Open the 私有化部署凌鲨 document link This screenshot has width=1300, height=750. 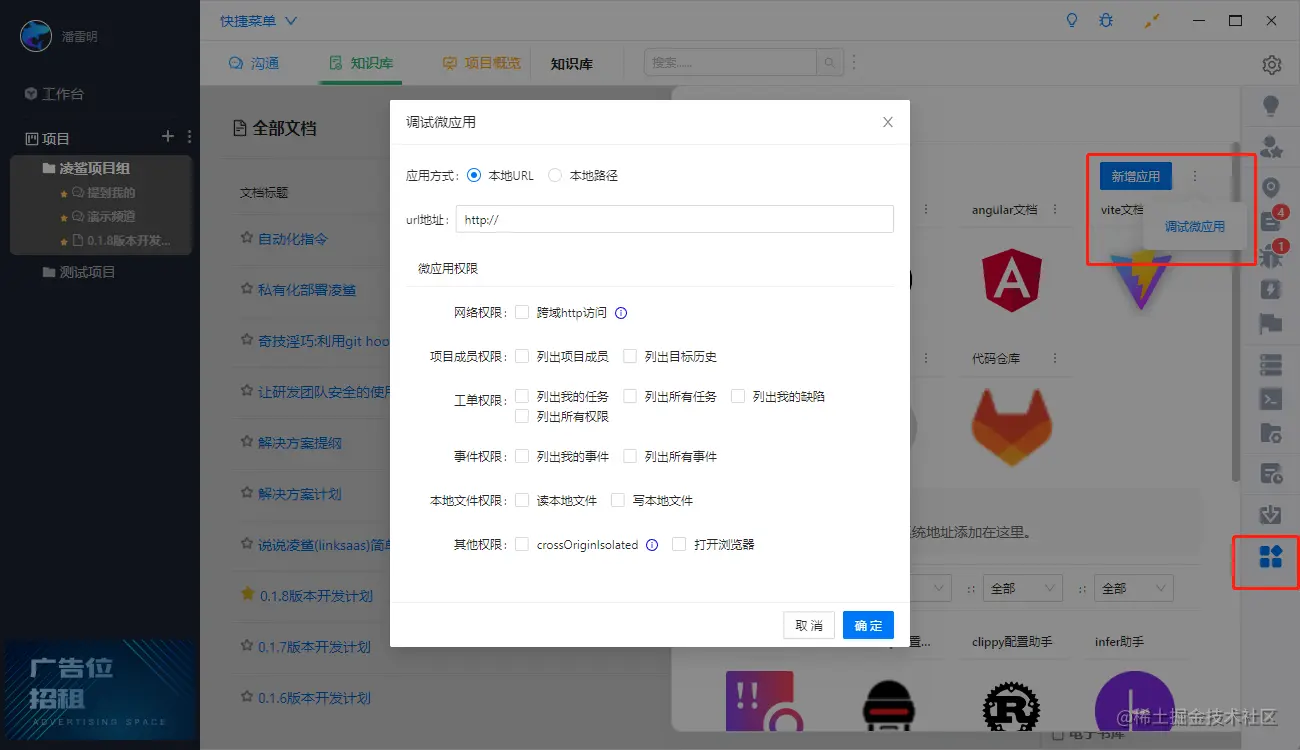(x=307, y=290)
